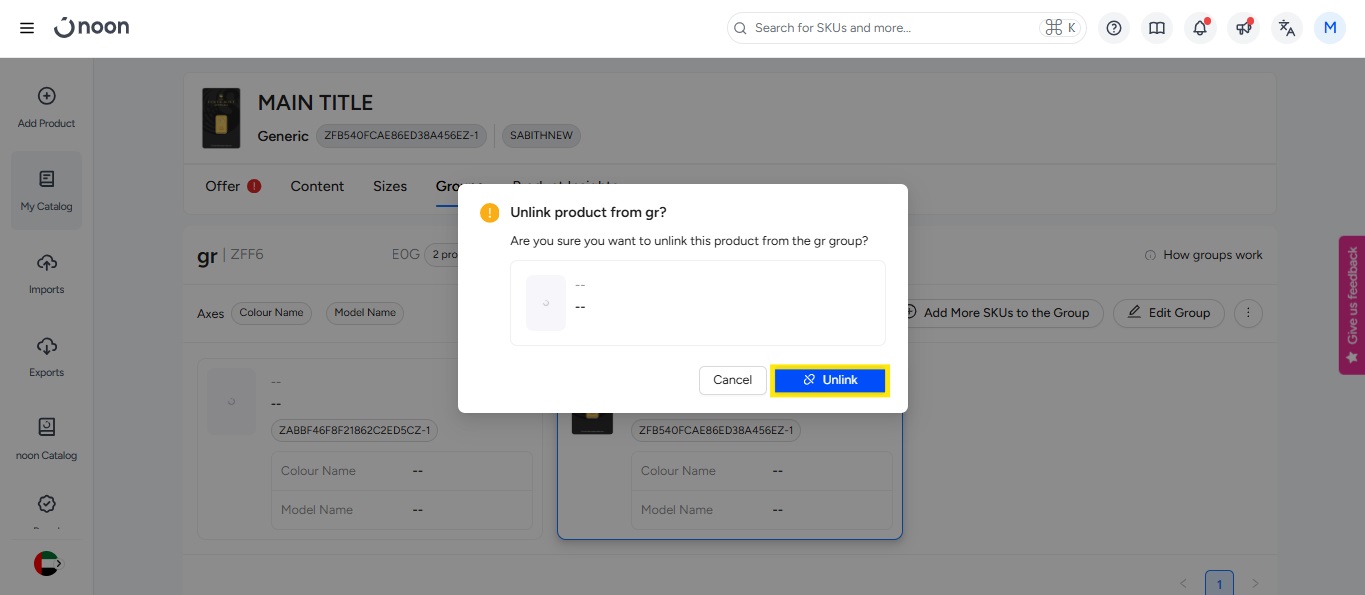Click the help question mark icon
This screenshot has width=1365, height=595.
[1114, 28]
